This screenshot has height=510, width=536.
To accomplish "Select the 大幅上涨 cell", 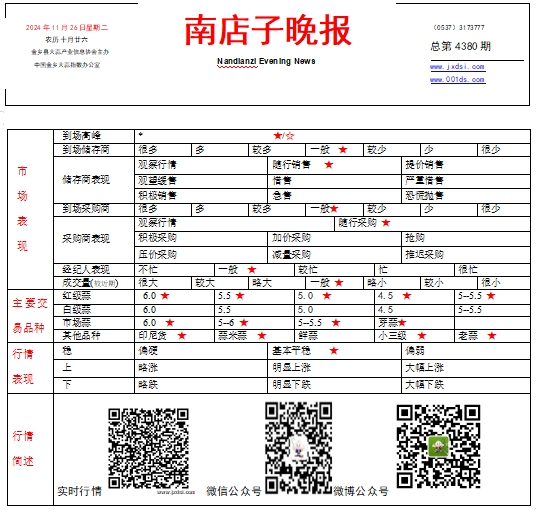I will tap(466, 368).
